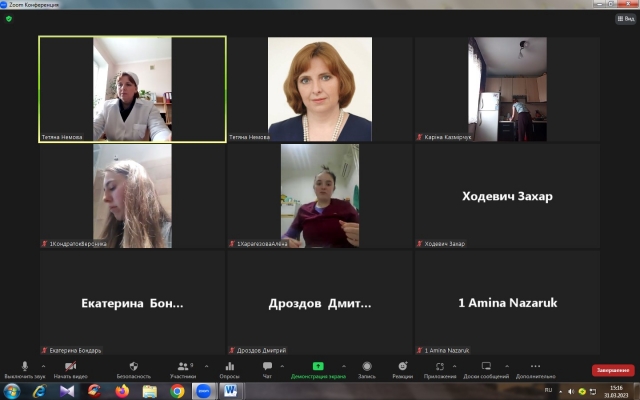Open the Участники participants panel
Screen dimensions: 640x400
(x=183, y=370)
